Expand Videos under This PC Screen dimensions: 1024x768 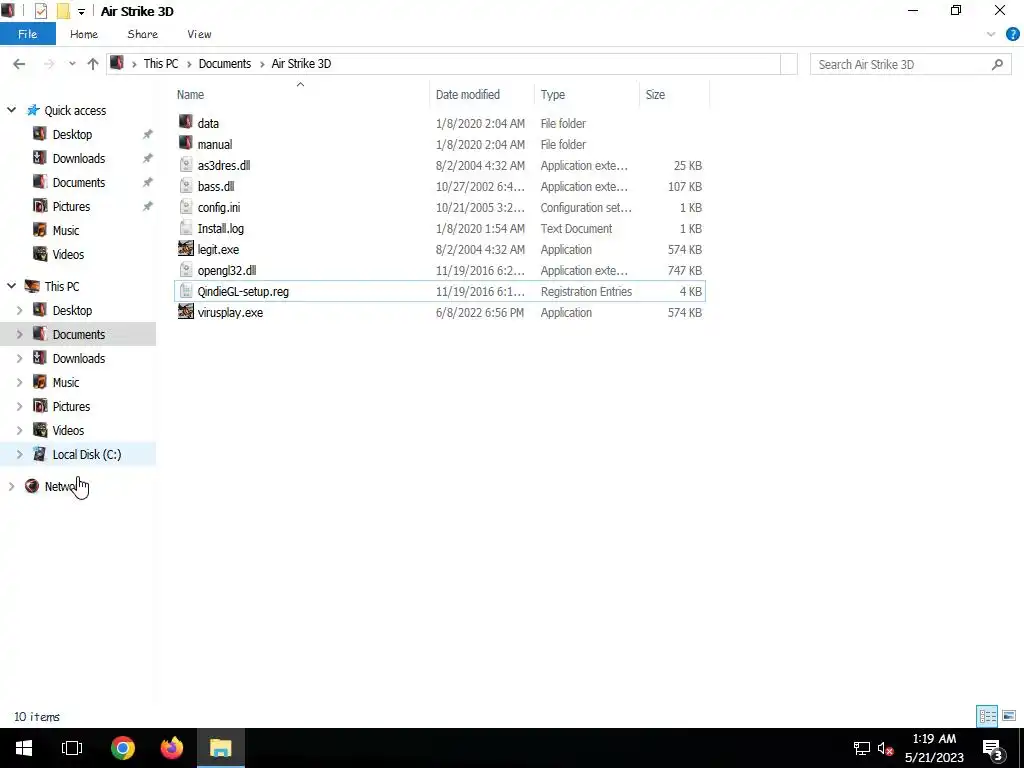pos(19,430)
